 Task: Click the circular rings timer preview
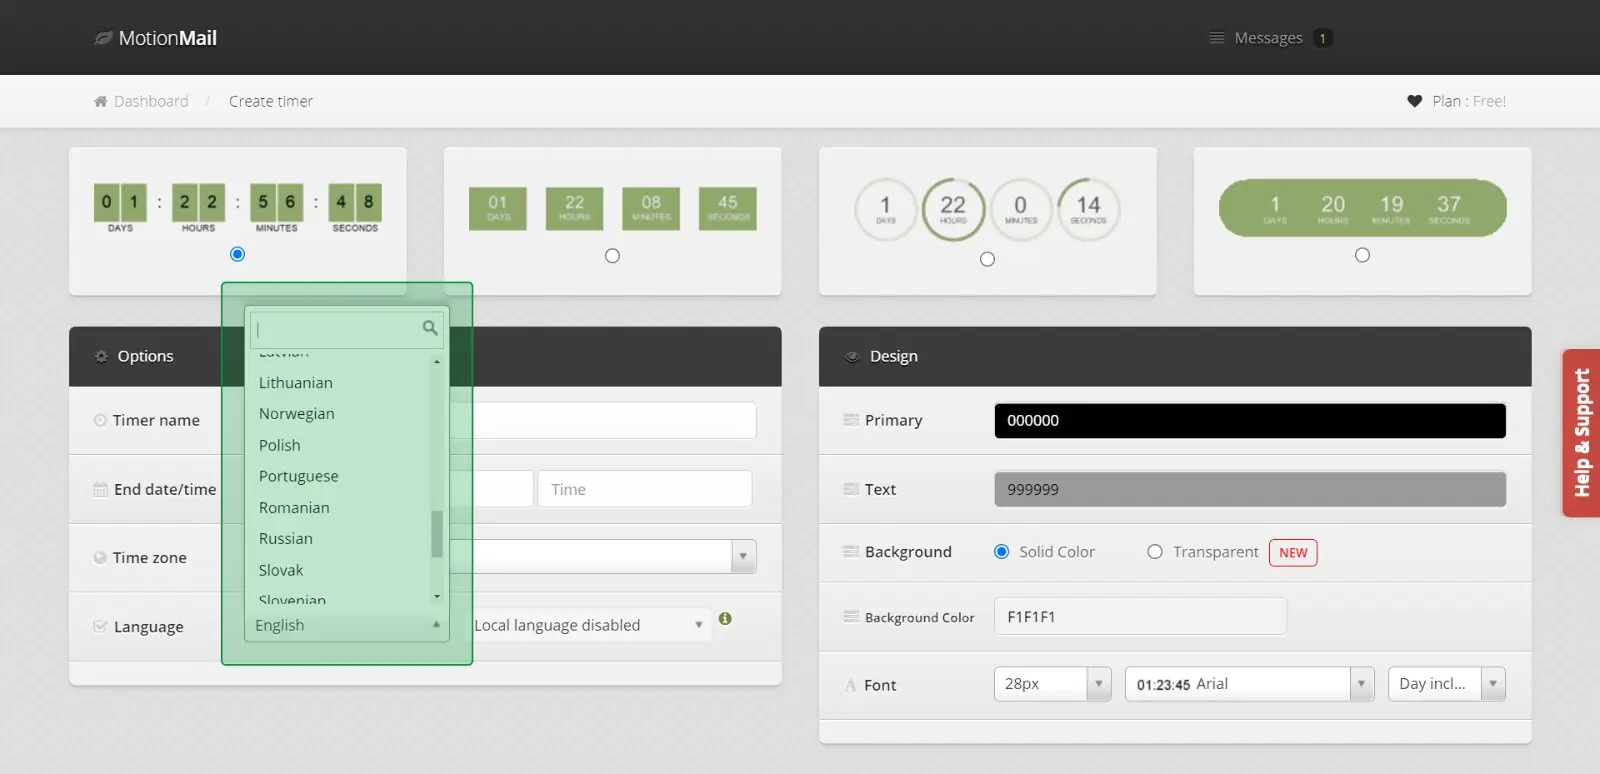click(987, 209)
